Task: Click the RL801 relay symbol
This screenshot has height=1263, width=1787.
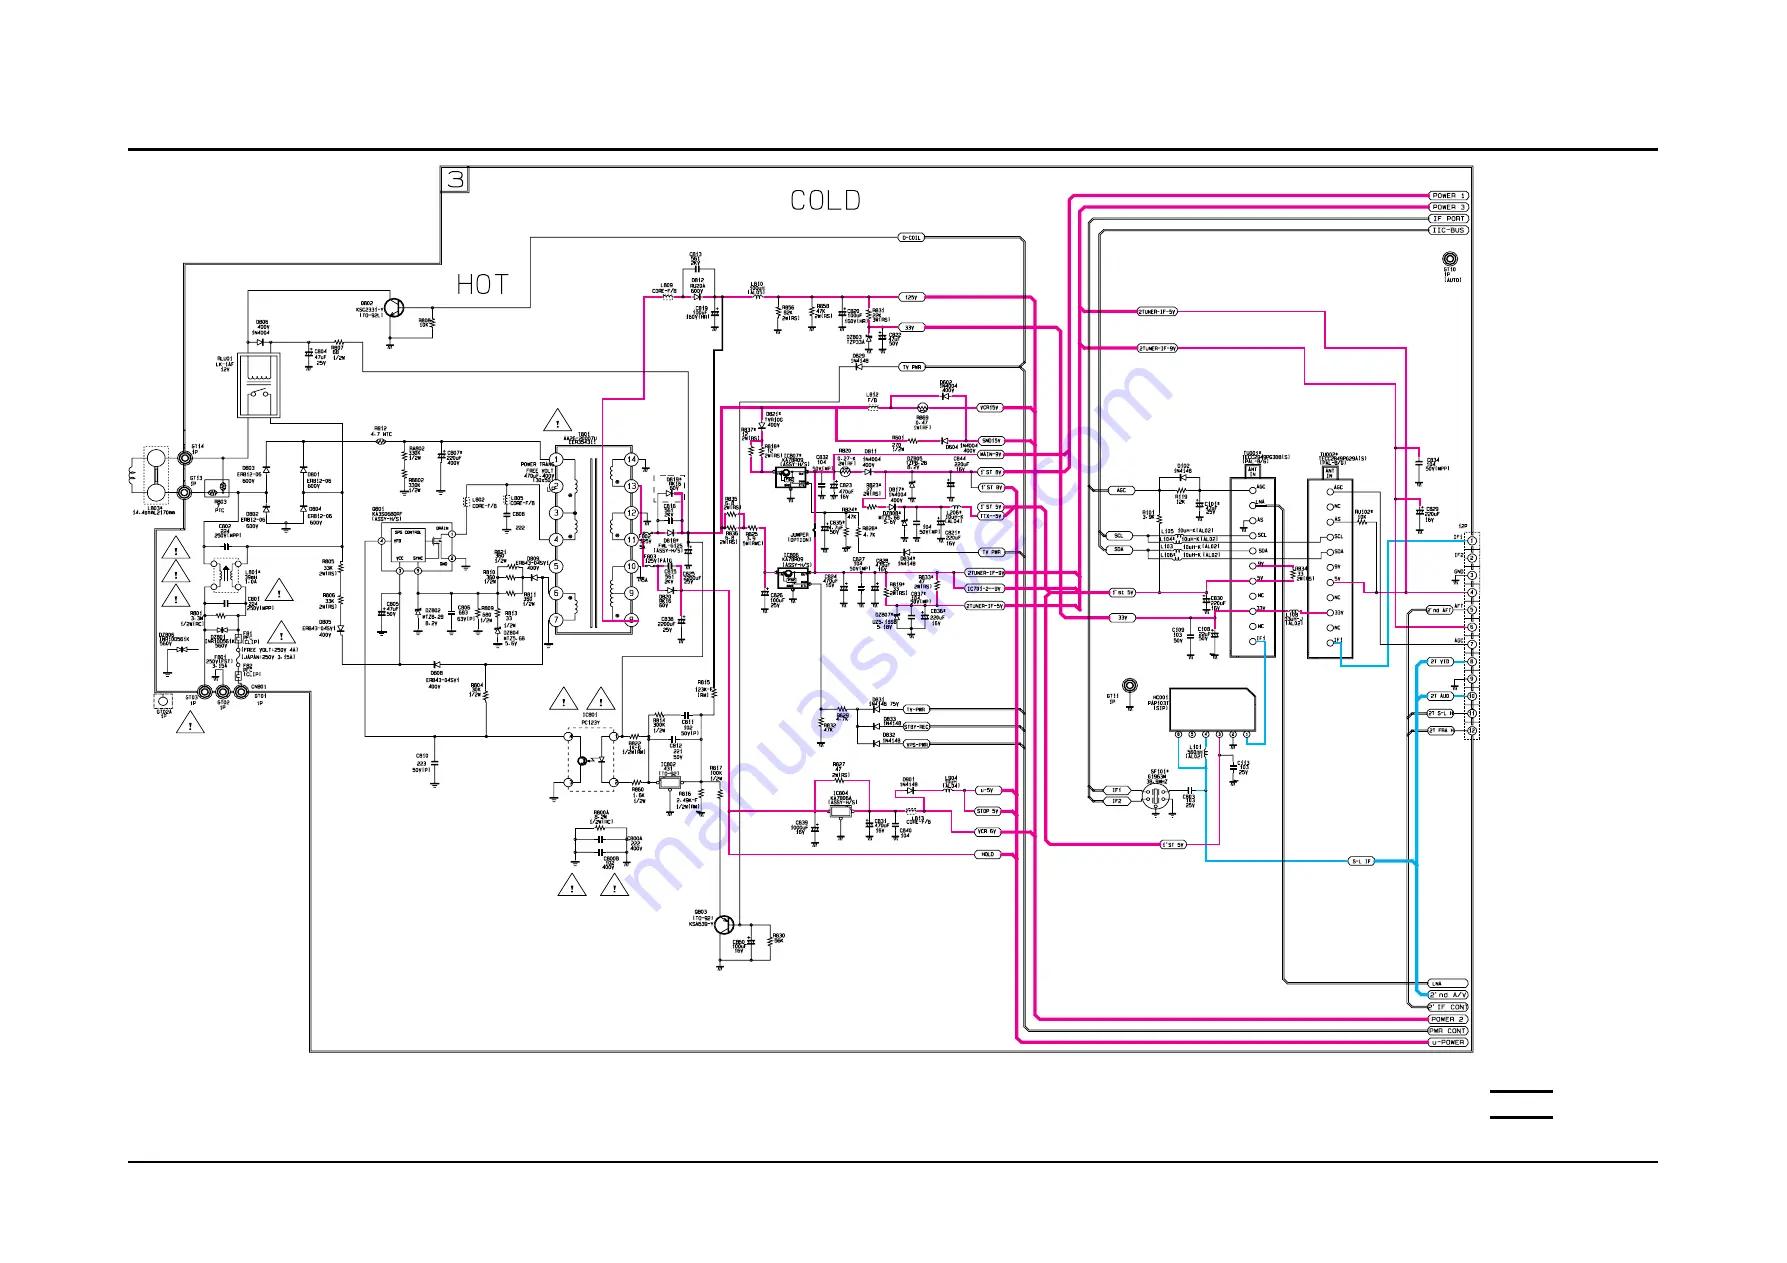Action: 259,384
